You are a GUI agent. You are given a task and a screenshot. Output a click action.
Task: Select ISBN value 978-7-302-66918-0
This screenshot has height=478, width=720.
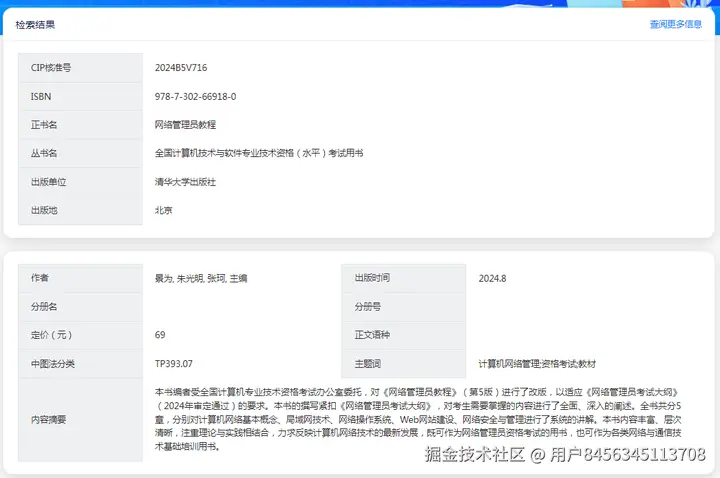coord(196,96)
